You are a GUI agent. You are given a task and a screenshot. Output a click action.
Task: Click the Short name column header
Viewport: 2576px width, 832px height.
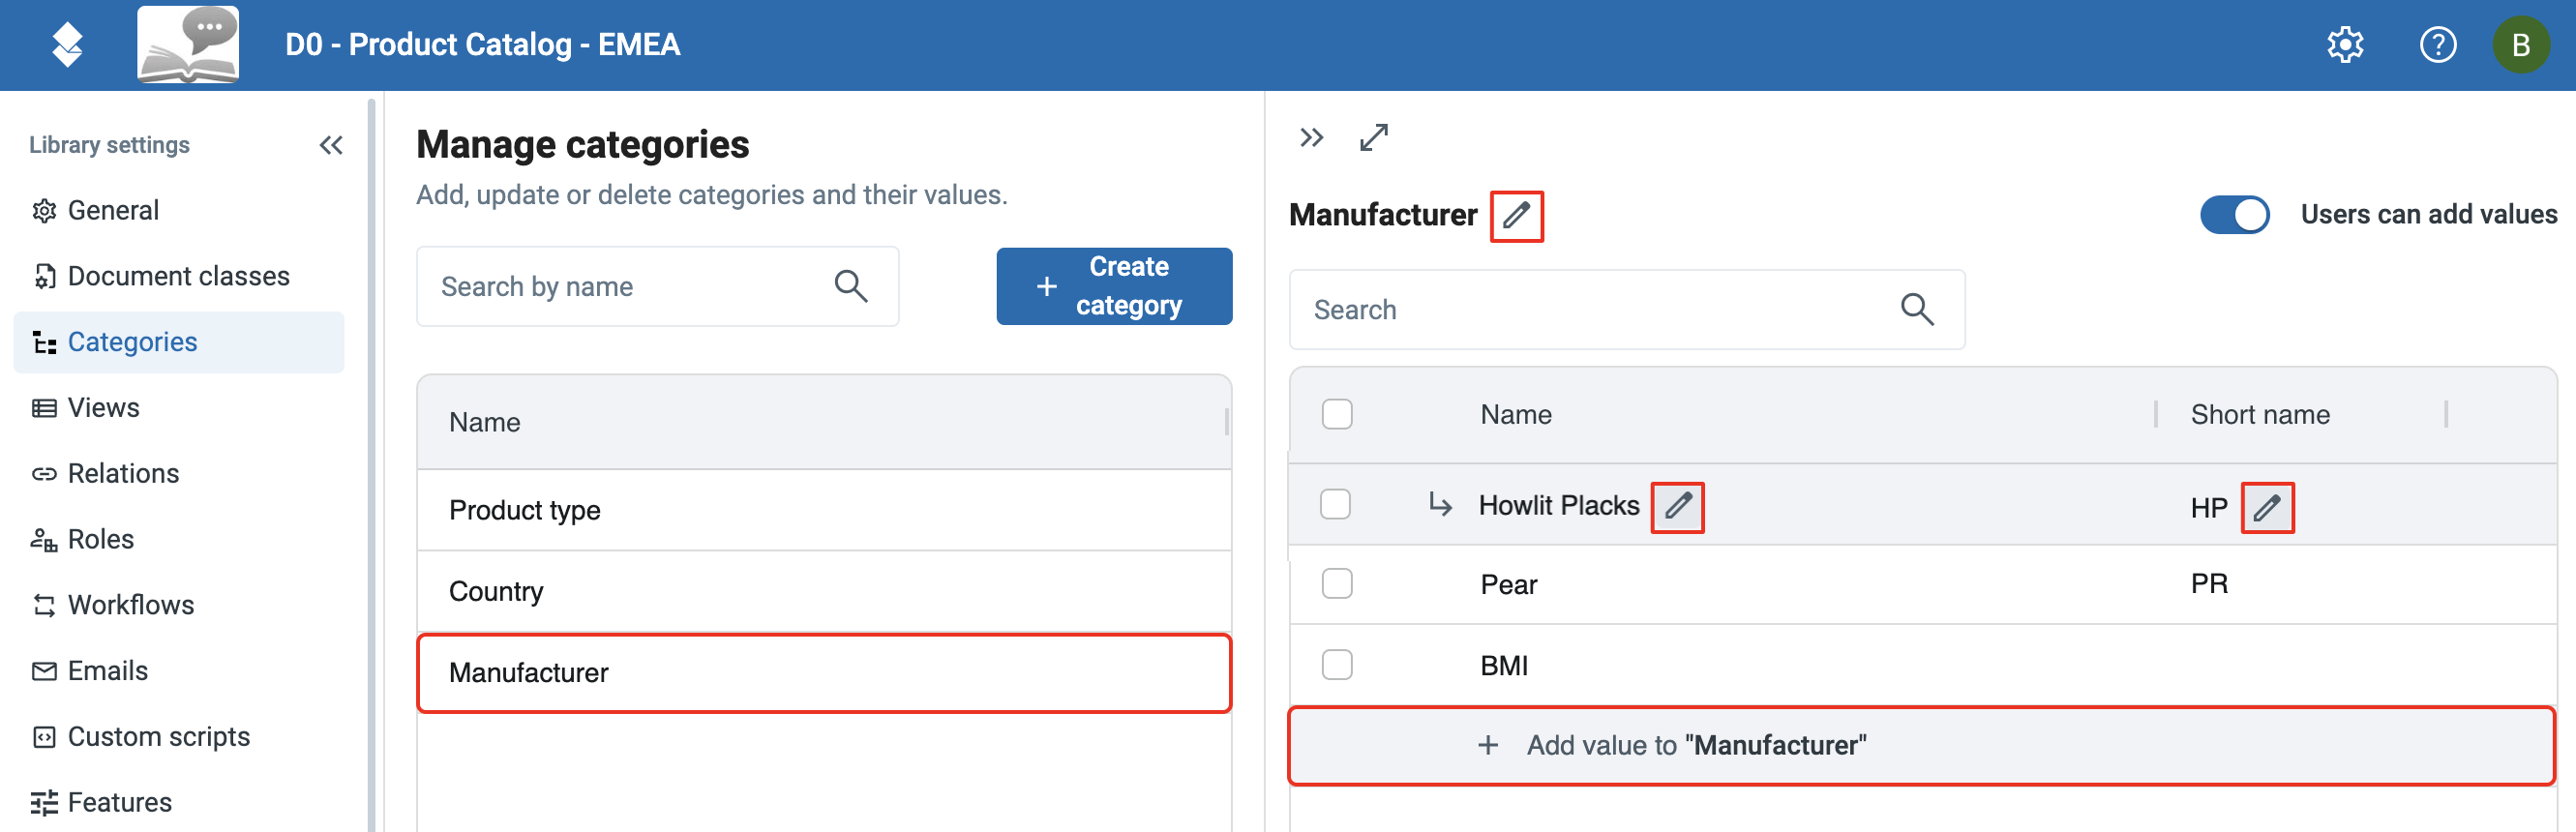click(x=2260, y=415)
